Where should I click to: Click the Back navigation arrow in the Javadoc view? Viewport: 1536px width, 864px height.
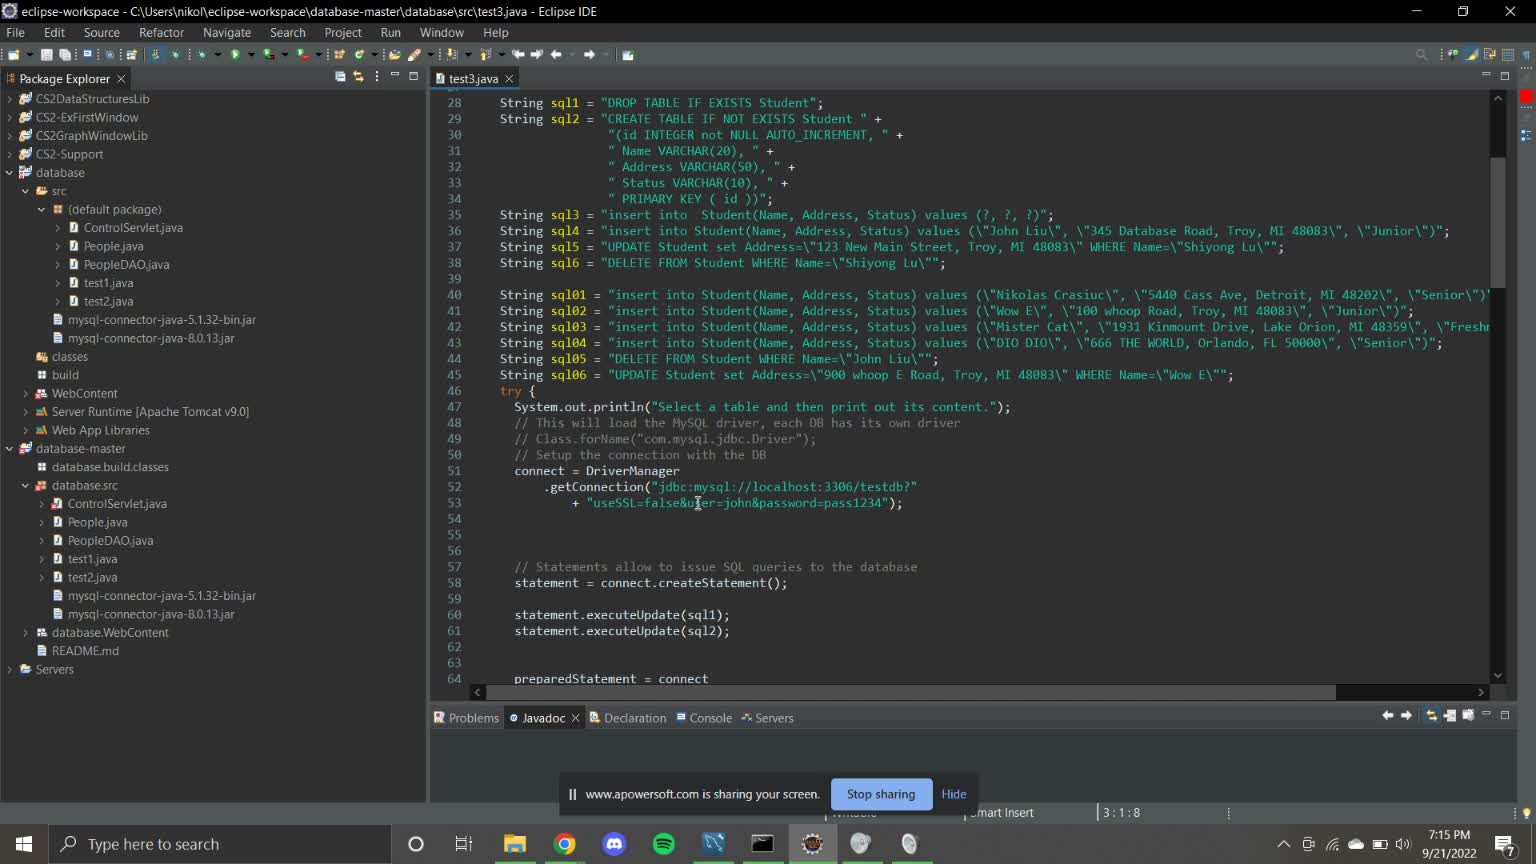tap(1387, 716)
